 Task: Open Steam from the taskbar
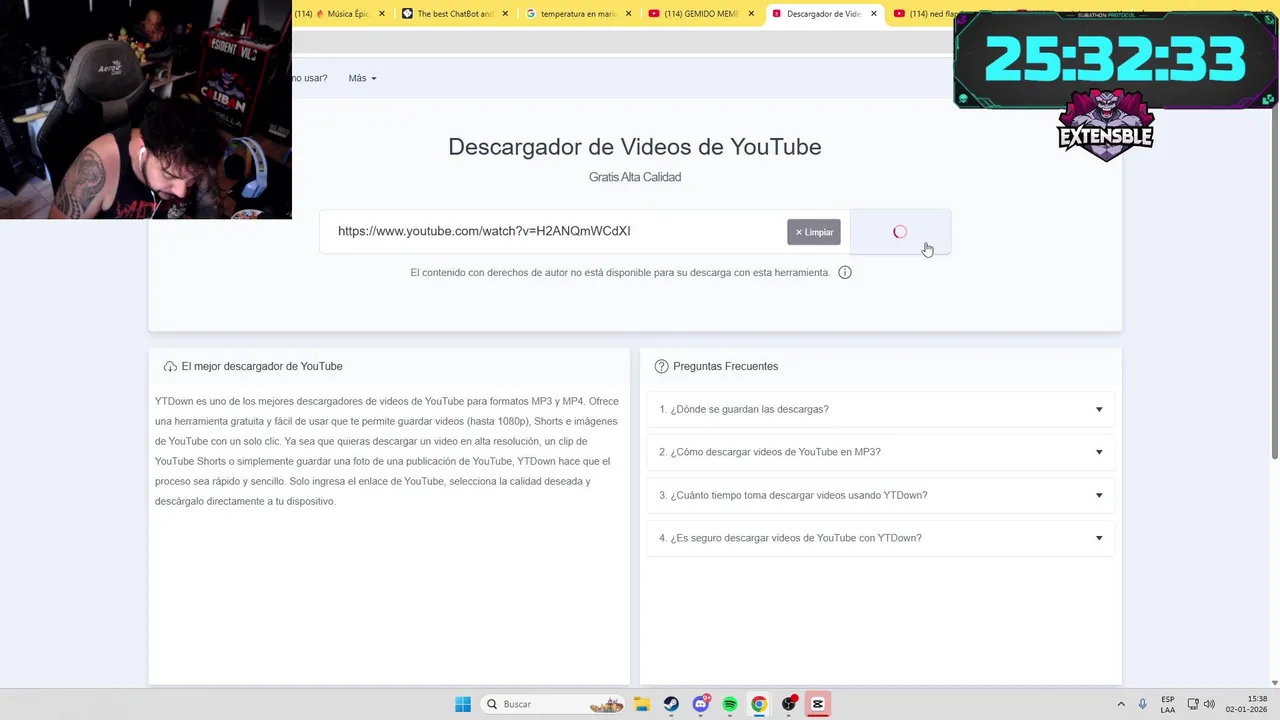[x=671, y=704]
